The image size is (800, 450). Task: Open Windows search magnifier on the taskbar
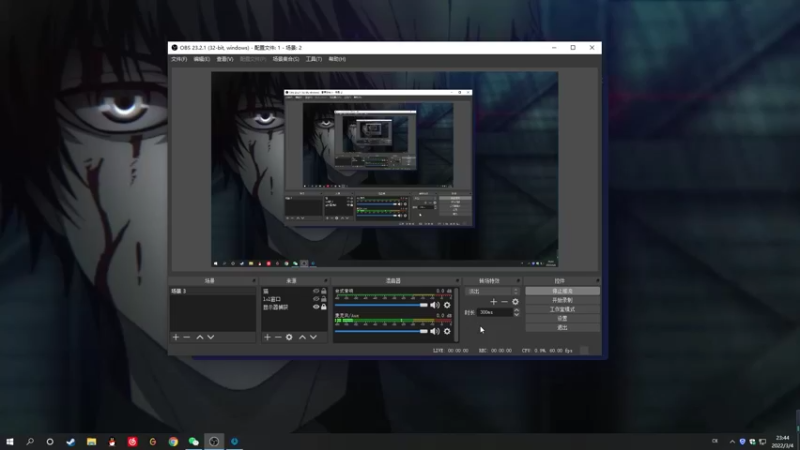[x=30, y=441]
